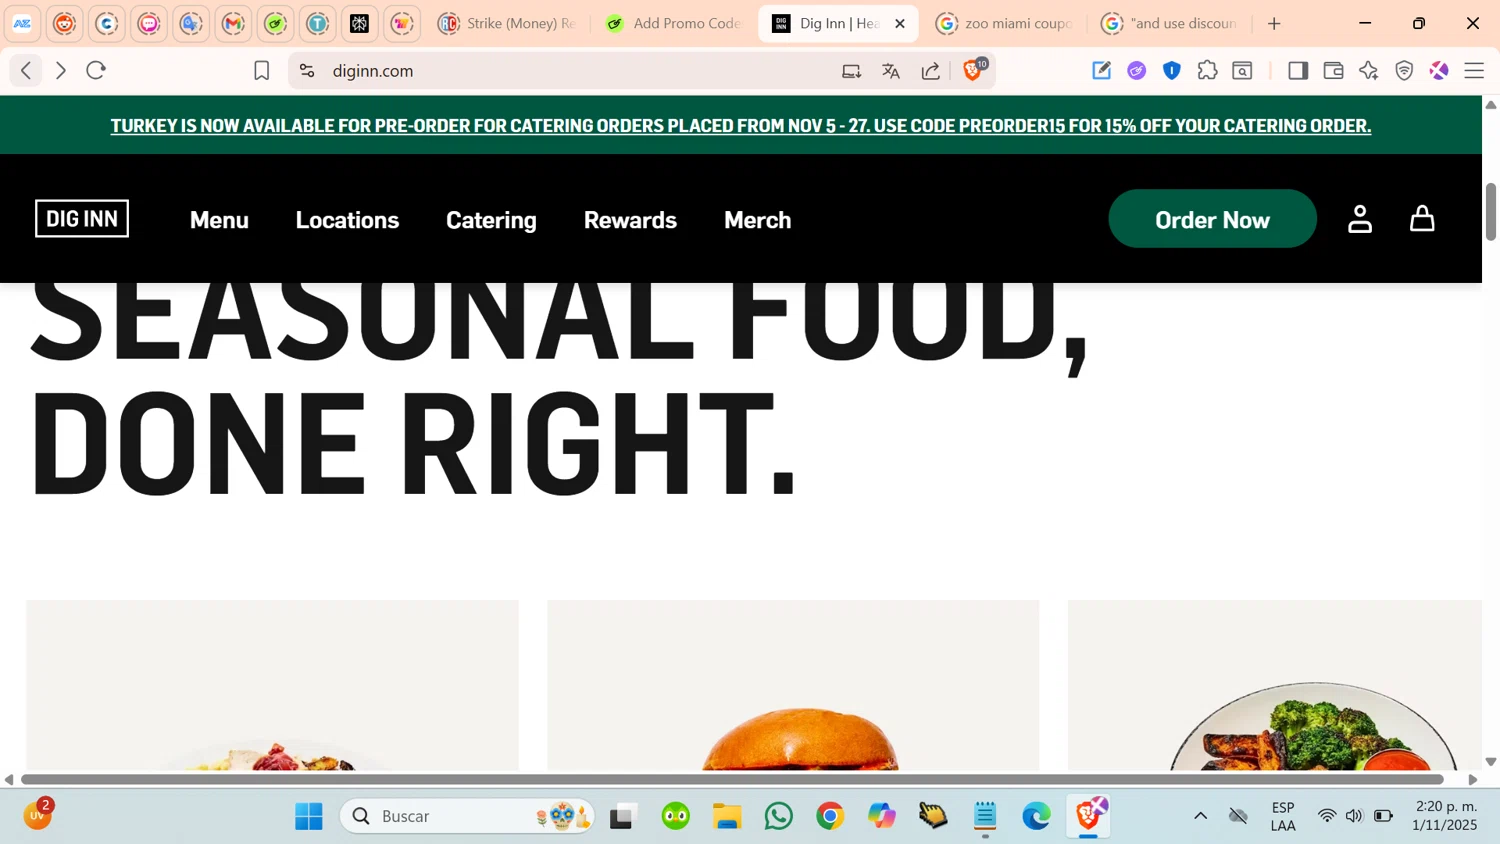Open Brave Shields panel
The image size is (1500, 844).
coord(973,69)
